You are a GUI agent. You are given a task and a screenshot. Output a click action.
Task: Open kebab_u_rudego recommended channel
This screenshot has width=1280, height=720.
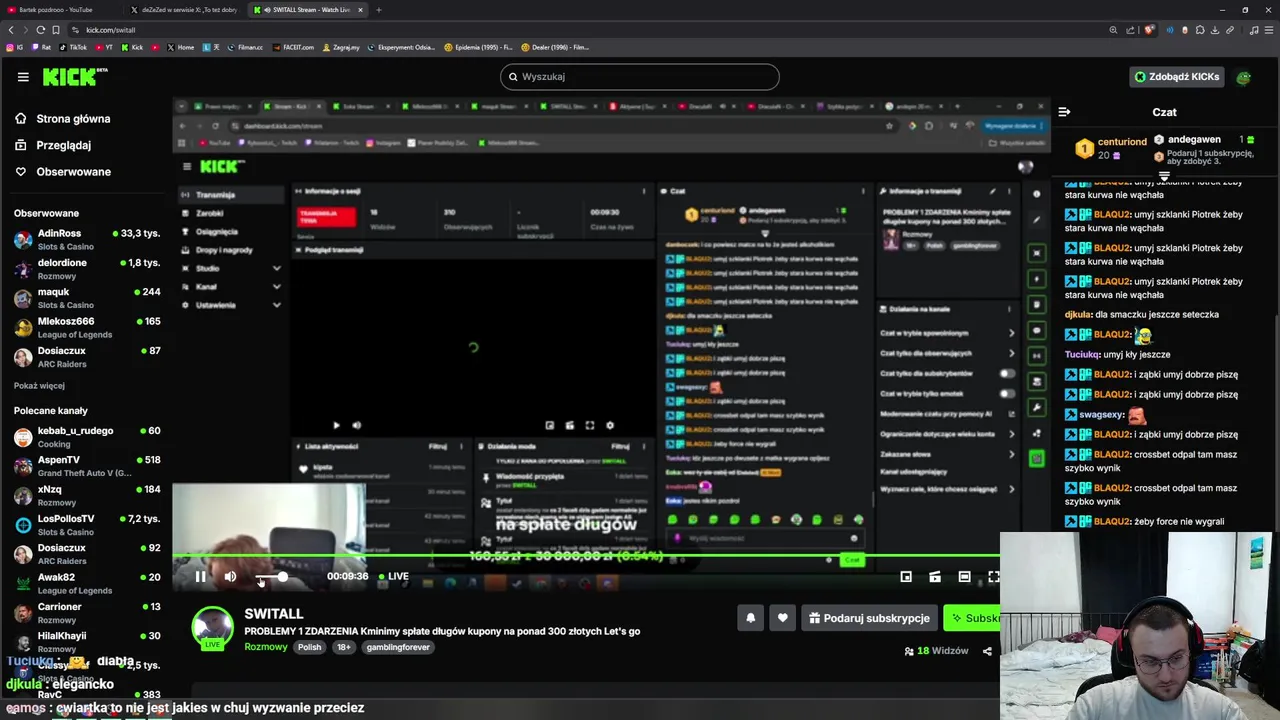point(87,437)
